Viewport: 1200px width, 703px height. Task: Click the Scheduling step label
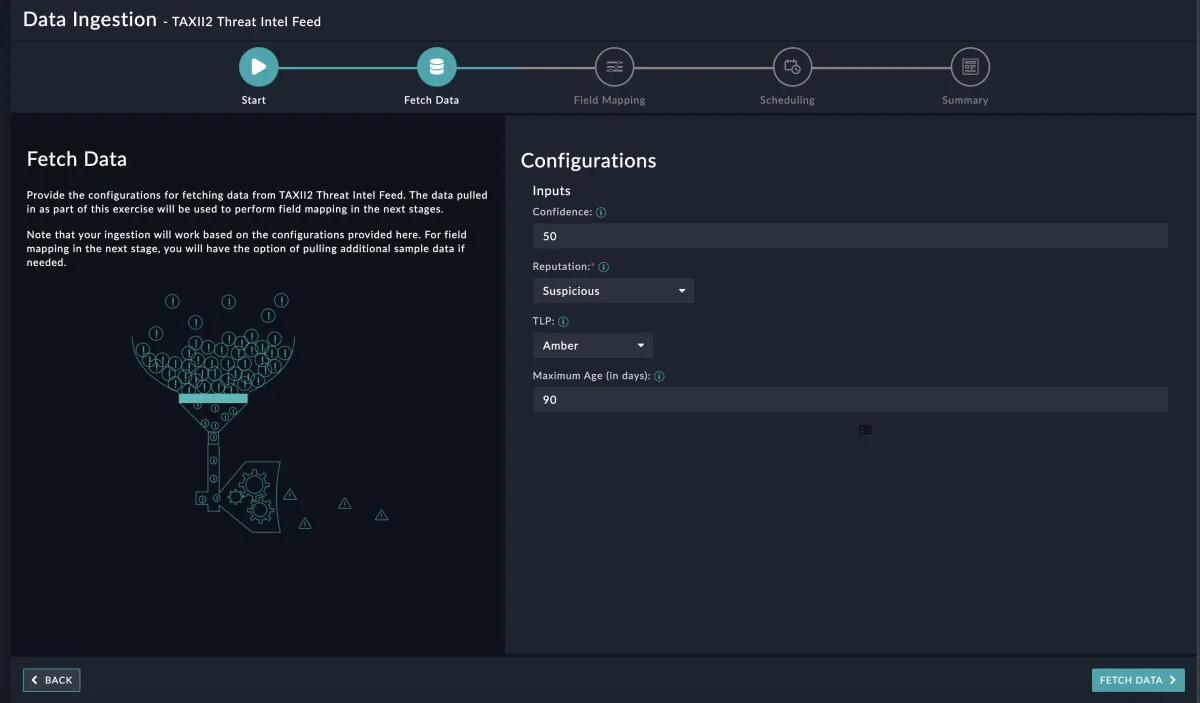(x=787, y=100)
